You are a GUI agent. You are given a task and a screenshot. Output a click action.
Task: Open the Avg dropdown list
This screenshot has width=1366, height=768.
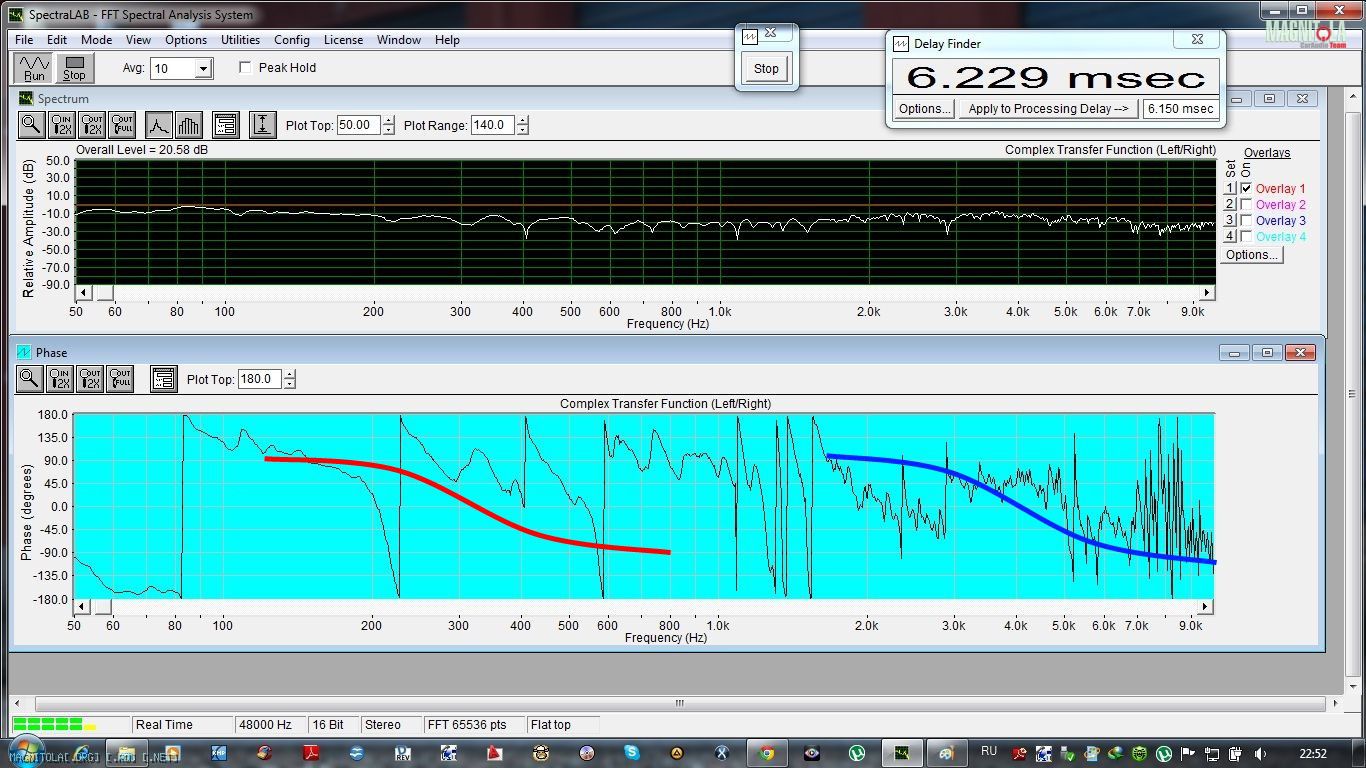pyautogui.click(x=203, y=69)
